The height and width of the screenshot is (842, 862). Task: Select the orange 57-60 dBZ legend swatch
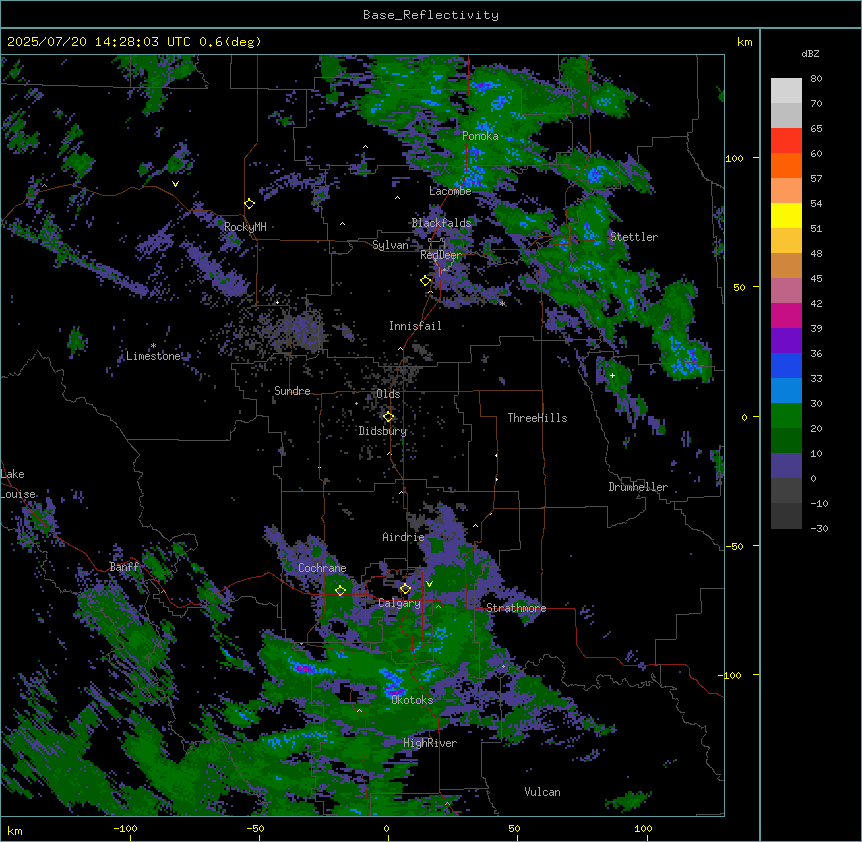coord(786,165)
